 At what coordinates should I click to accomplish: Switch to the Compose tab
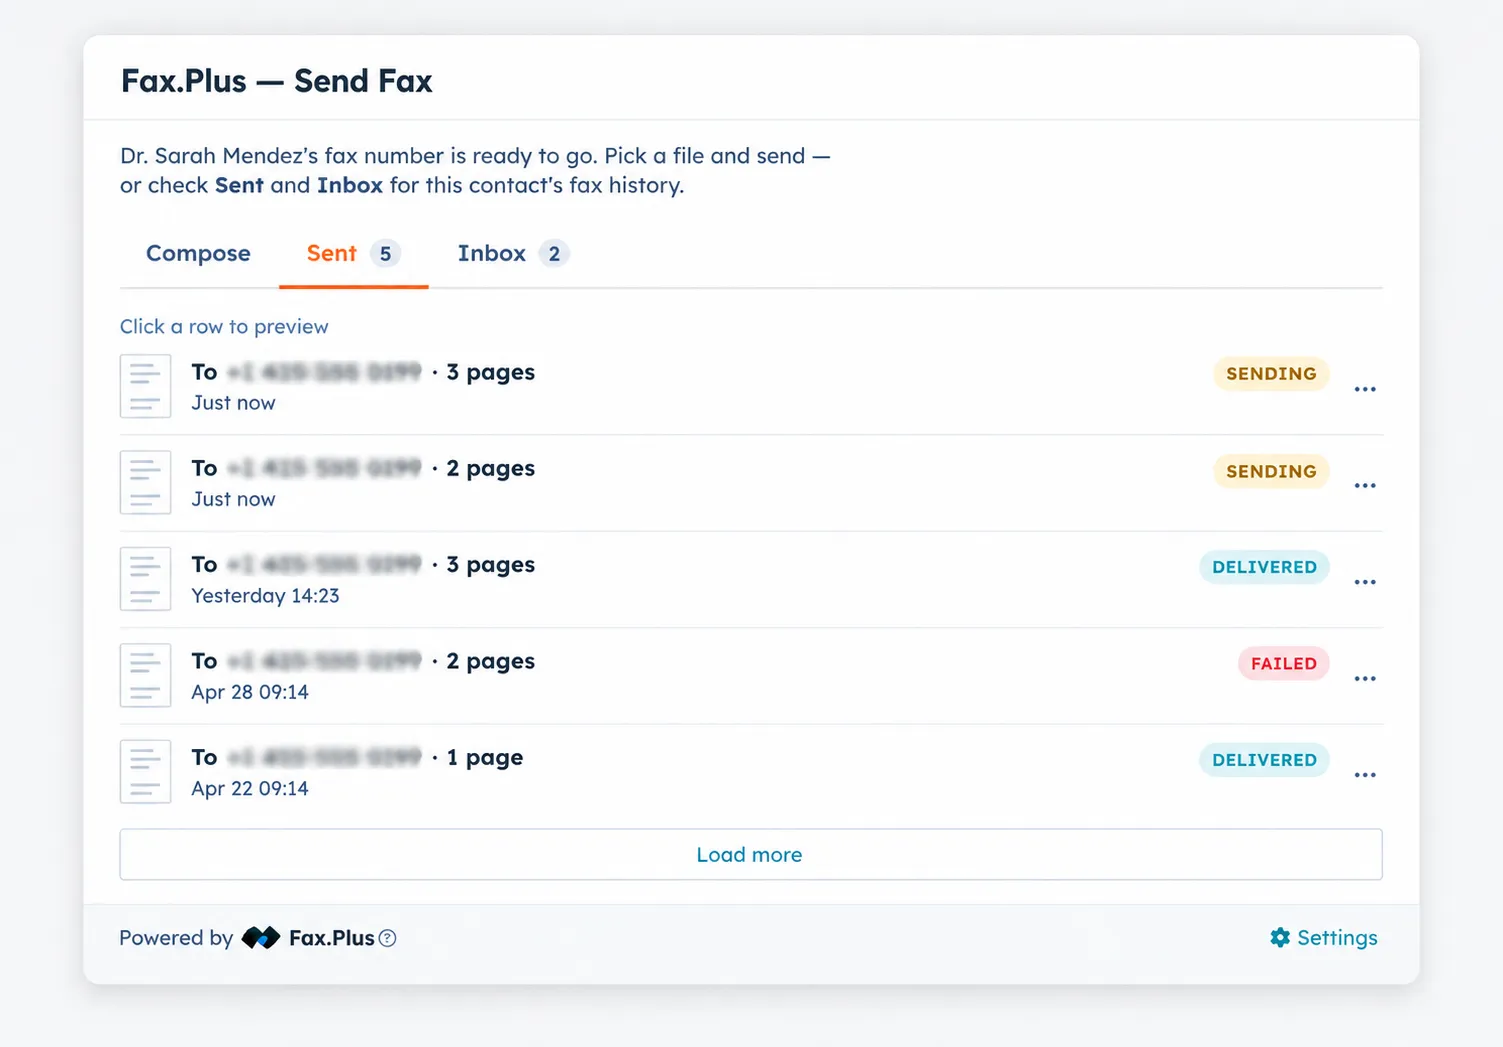pyautogui.click(x=198, y=254)
